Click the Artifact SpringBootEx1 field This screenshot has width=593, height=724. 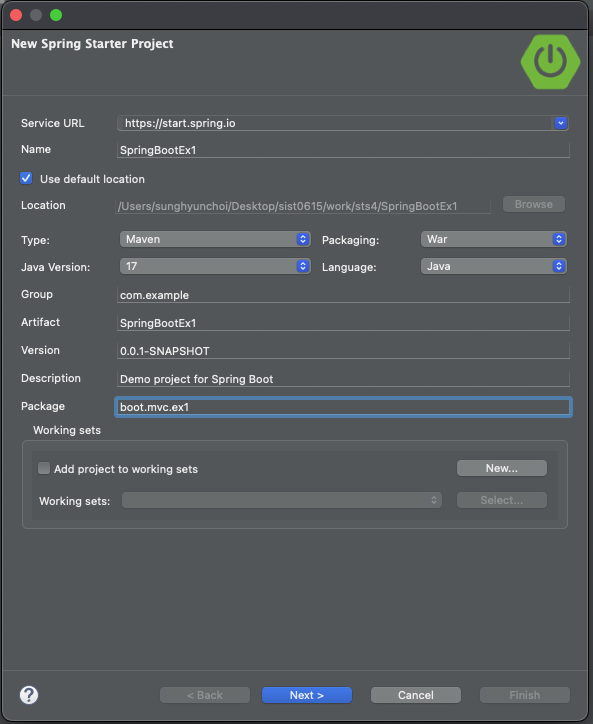343,323
